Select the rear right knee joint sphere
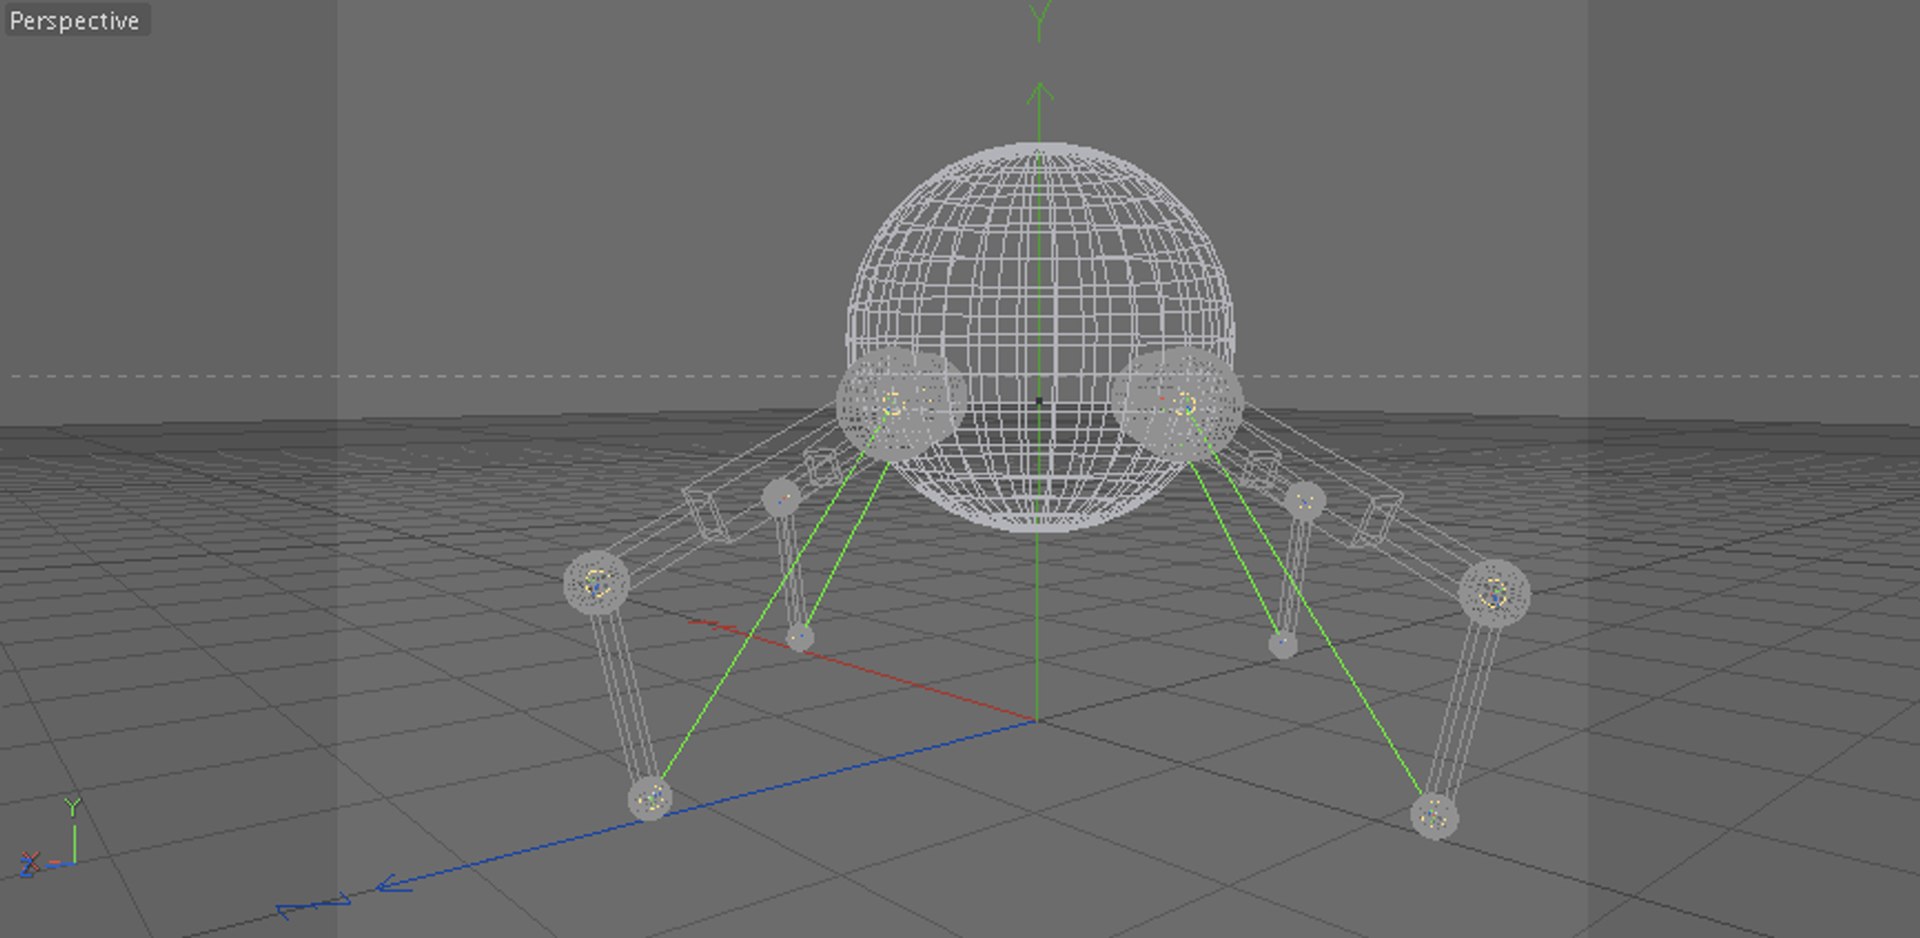Viewport: 1920px width, 938px height. click(1305, 501)
